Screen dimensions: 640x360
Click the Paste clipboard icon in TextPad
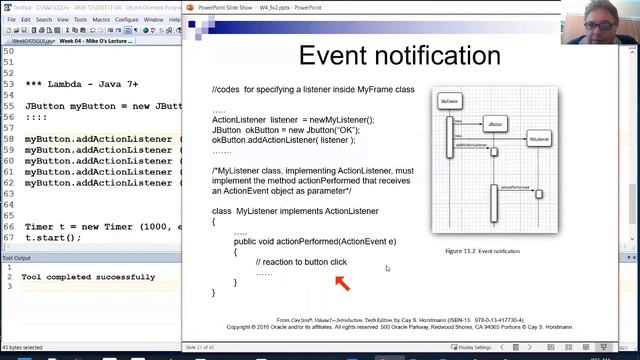[x=83, y=30]
